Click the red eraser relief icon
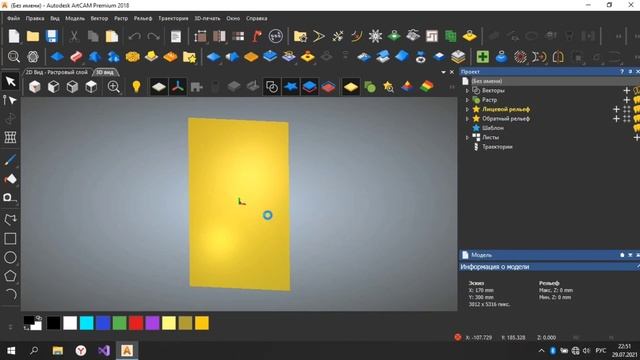640x360 pixels. [76, 56]
